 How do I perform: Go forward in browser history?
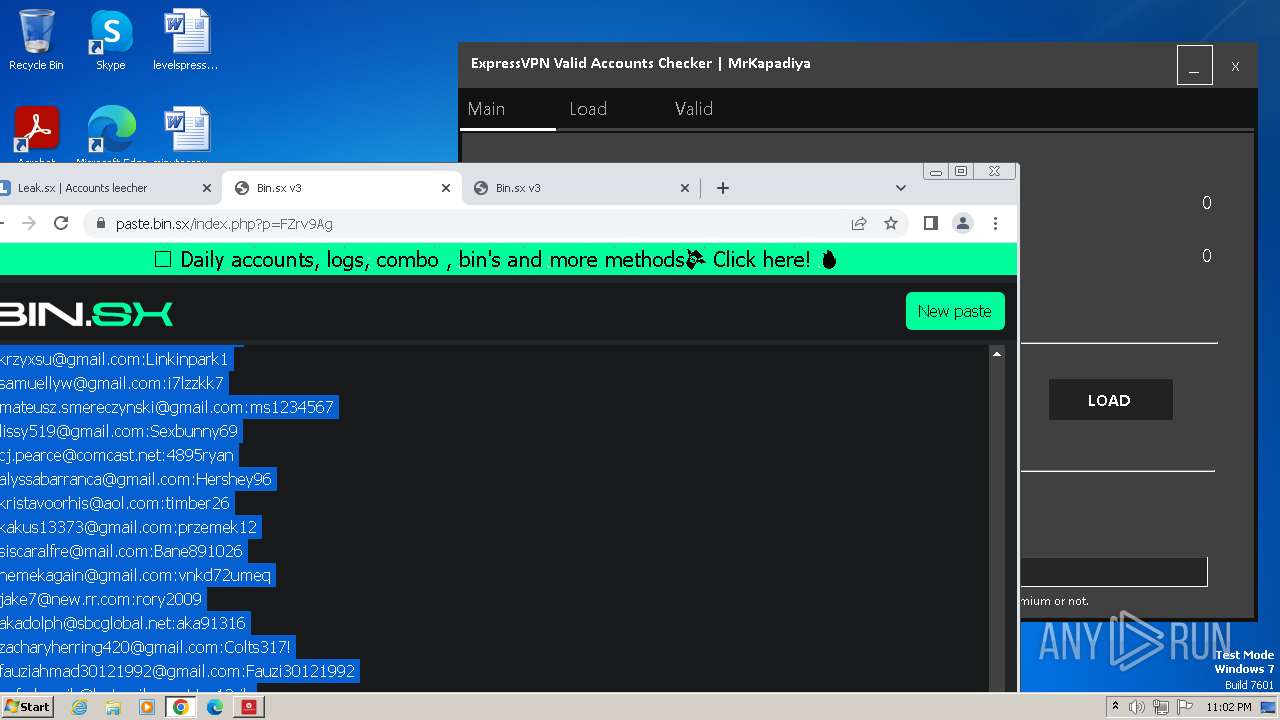click(28, 224)
